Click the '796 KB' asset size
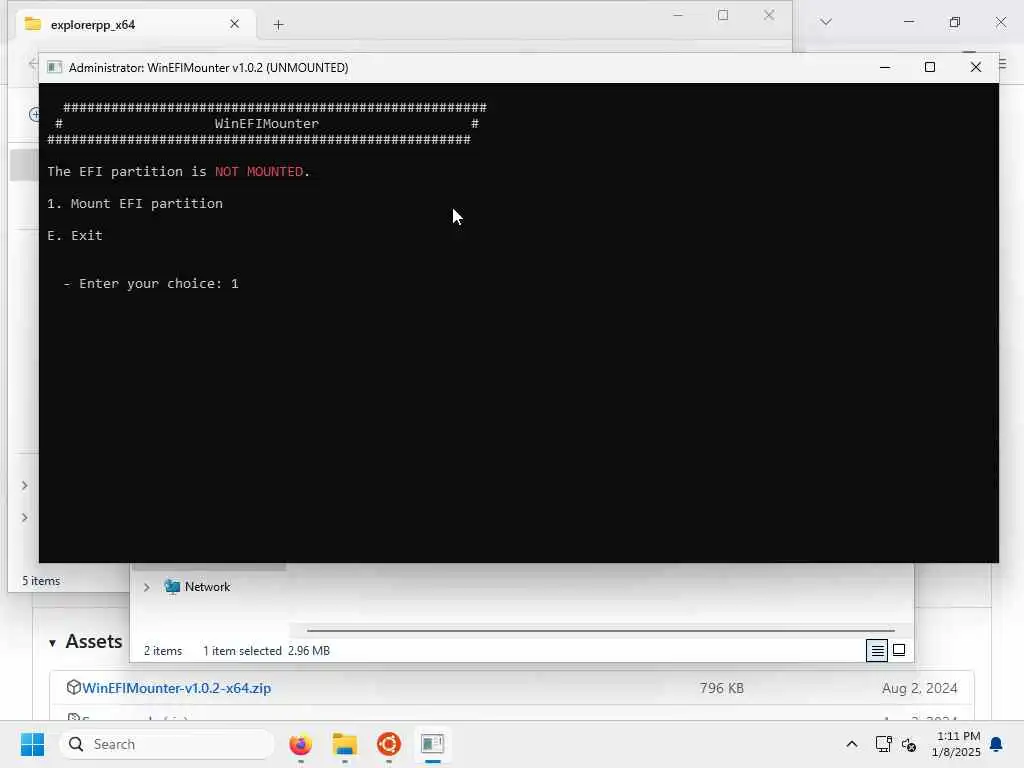The height and width of the screenshot is (768, 1024). 722,688
